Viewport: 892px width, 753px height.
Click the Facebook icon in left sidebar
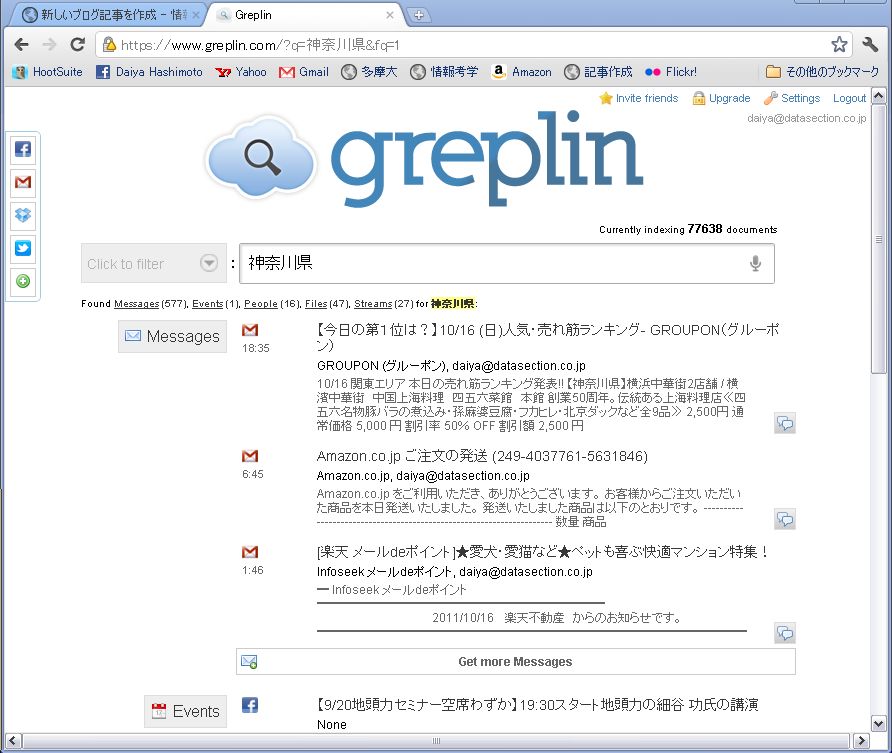pyautogui.click(x=23, y=149)
